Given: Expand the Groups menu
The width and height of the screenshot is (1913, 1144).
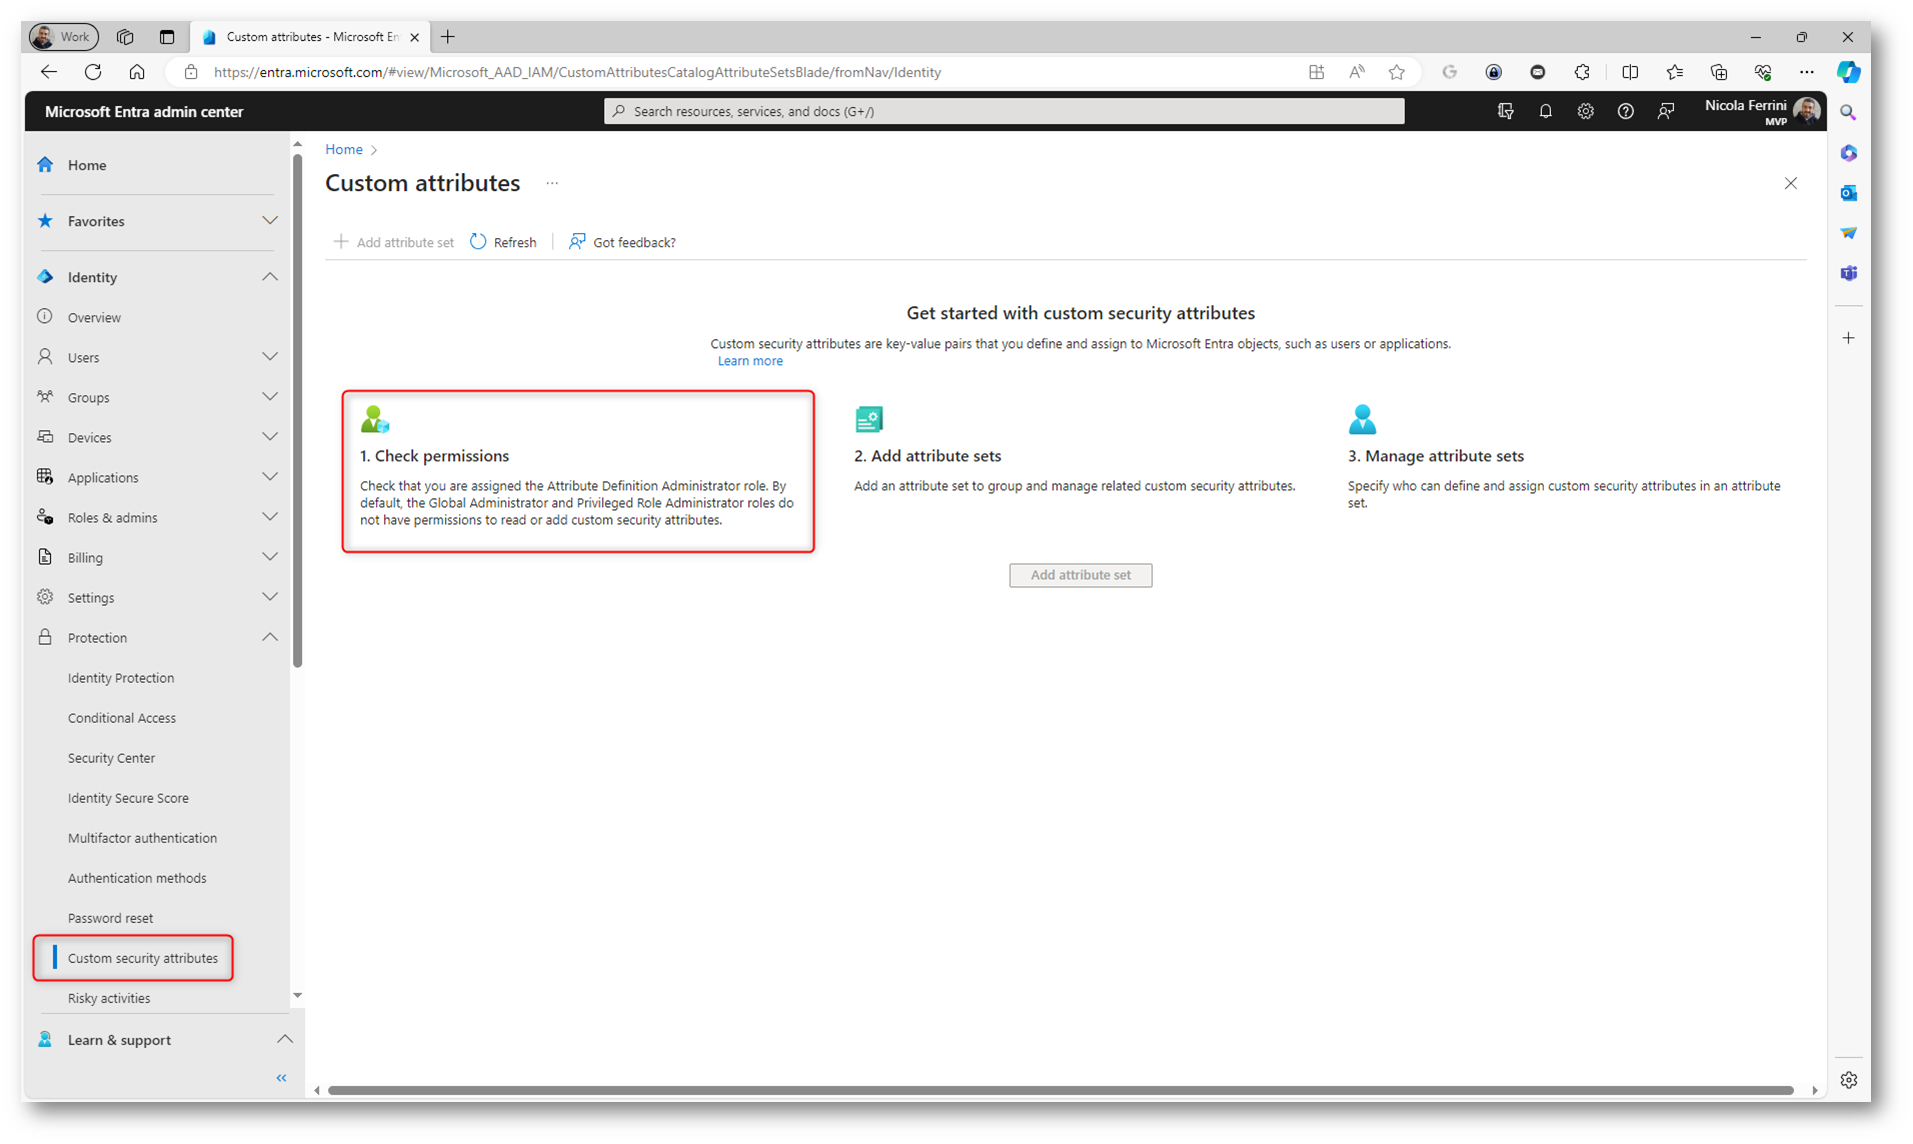Looking at the screenshot, I should (269, 396).
